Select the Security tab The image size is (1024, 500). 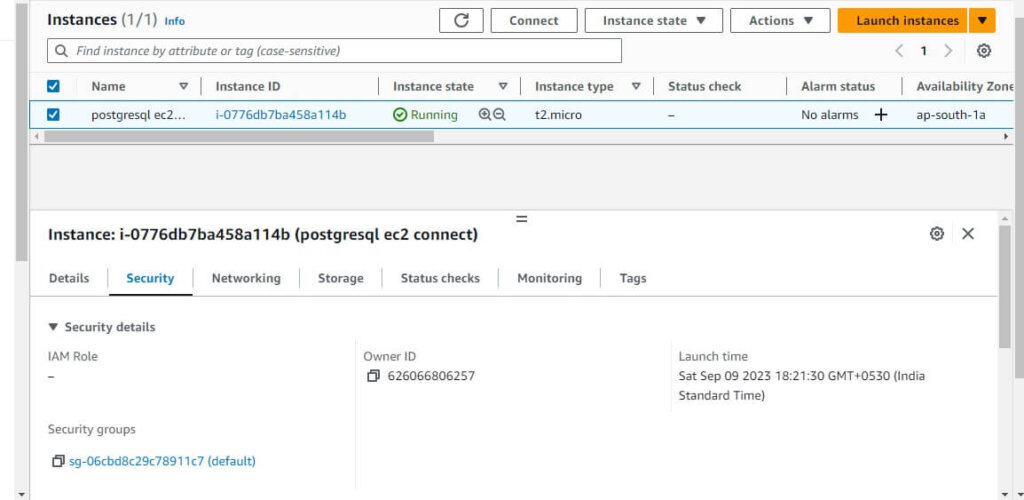coord(150,278)
